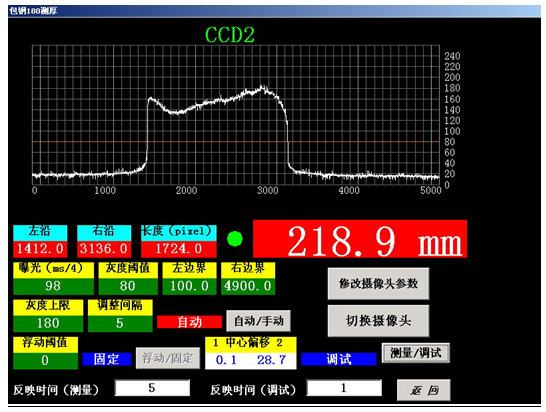The width and height of the screenshot is (546, 412).
Task: Click the 切换摄像头 button
Action: [x=378, y=321]
